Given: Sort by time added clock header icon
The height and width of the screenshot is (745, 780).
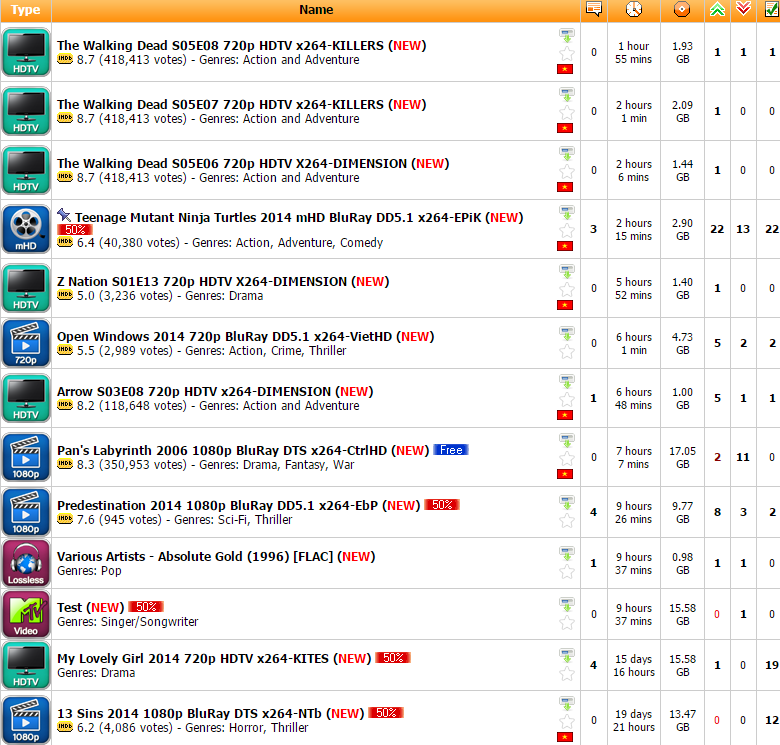Looking at the screenshot, I should pyautogui.click(x=634, y=9).
